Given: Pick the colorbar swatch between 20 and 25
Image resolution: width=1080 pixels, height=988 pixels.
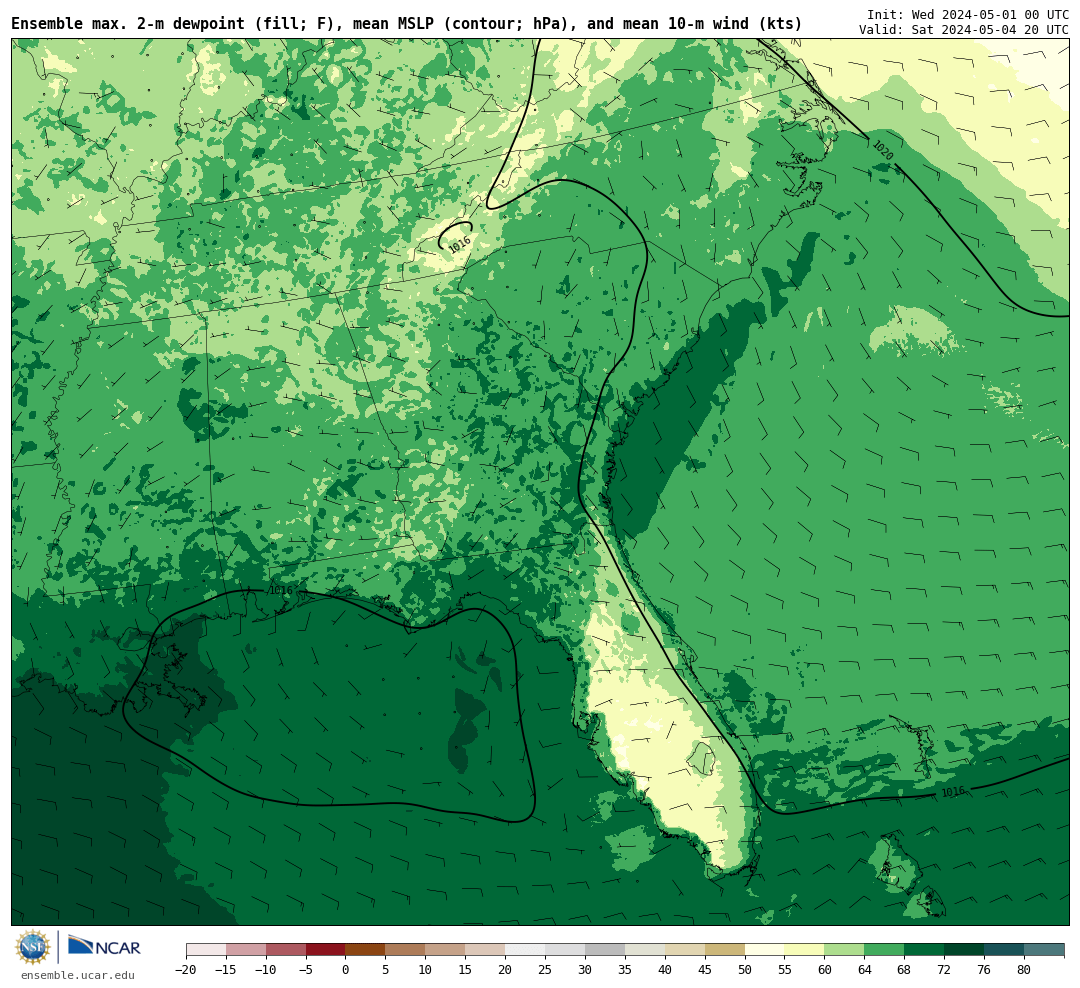Looking at the screenshot, I should point(526,950).
